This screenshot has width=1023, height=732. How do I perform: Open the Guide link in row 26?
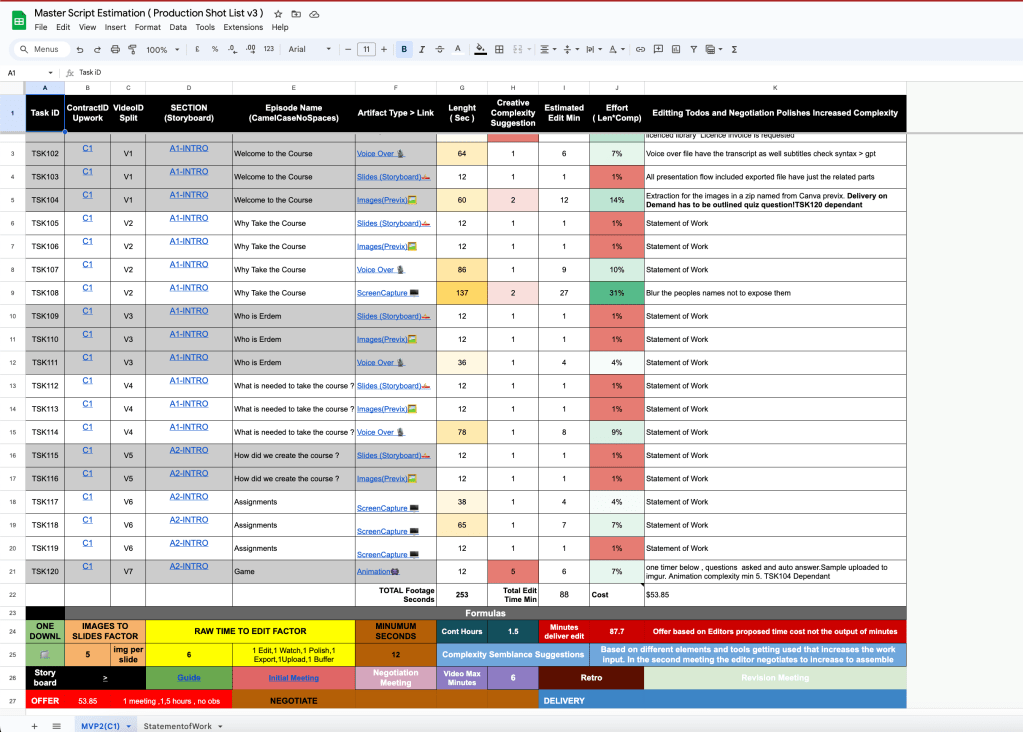[189, 678]
